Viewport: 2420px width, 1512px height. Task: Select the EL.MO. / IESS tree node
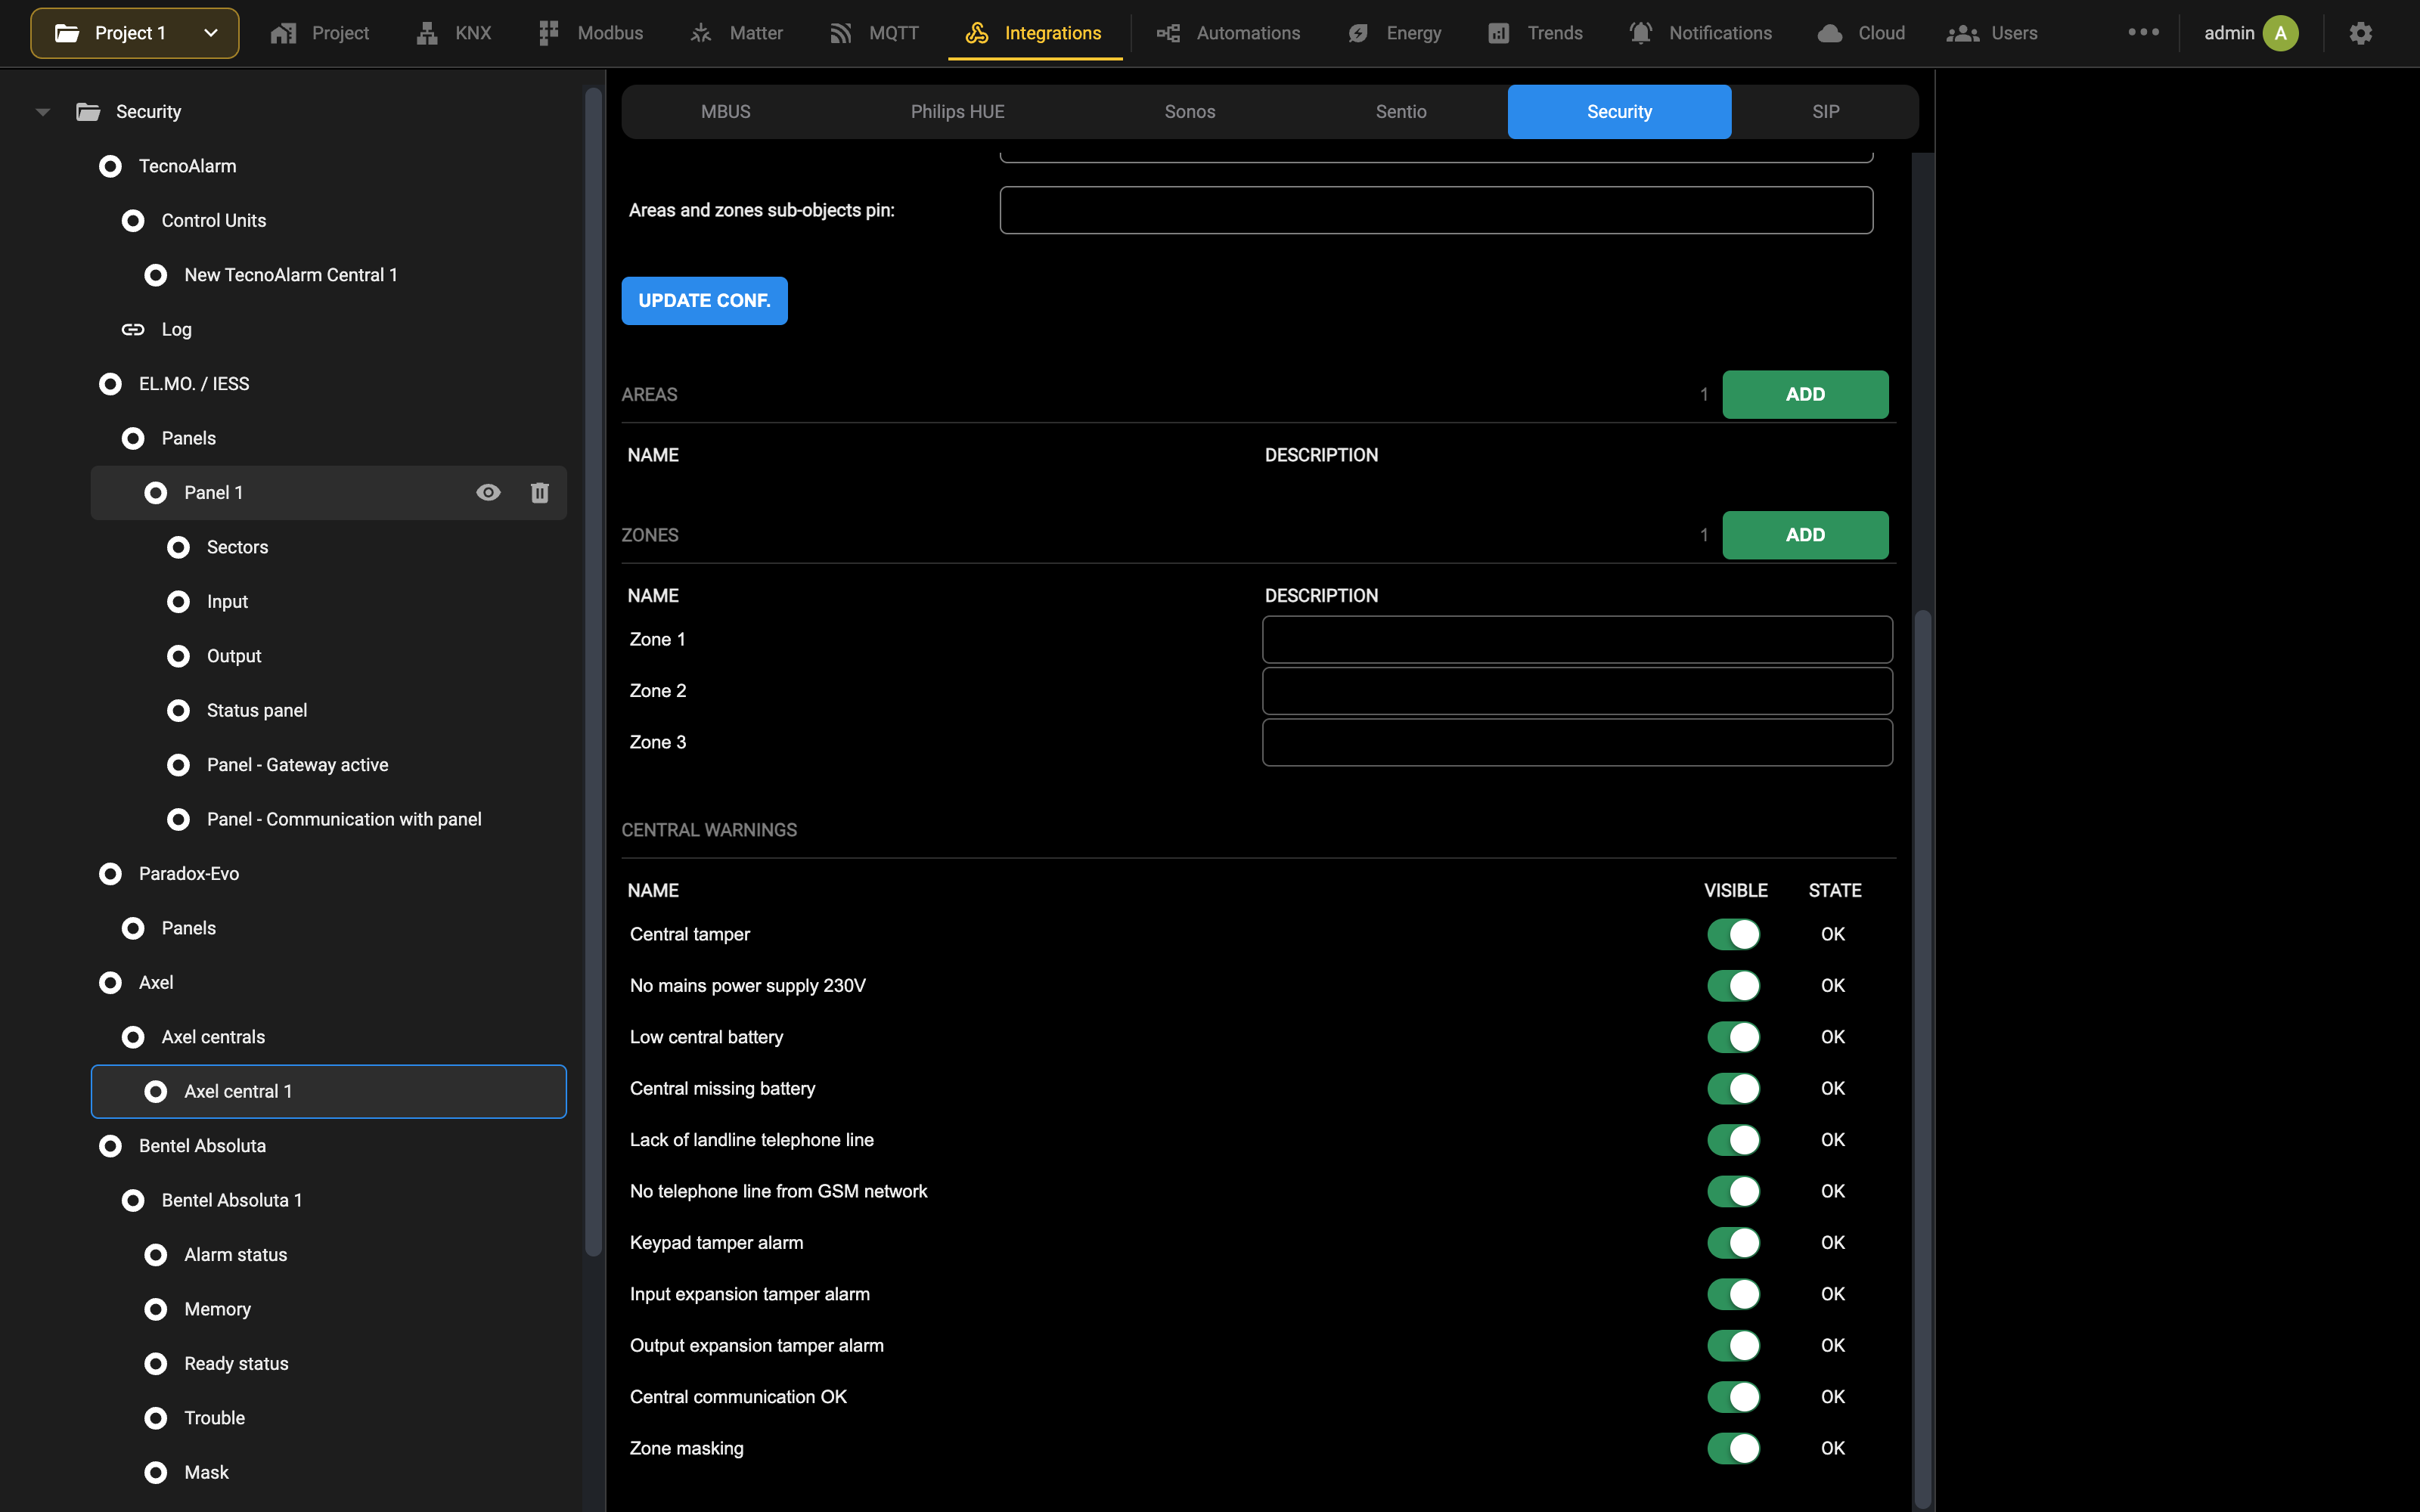click(194, 384)
